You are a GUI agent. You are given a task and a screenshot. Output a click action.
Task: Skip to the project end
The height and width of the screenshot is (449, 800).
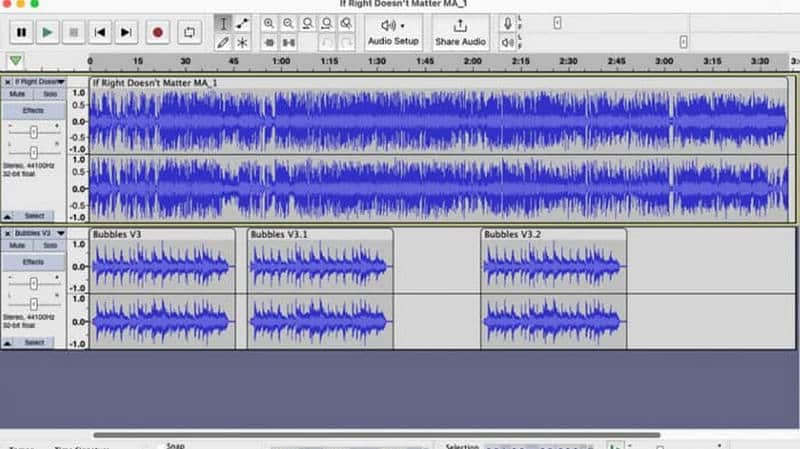pos(126,33)
